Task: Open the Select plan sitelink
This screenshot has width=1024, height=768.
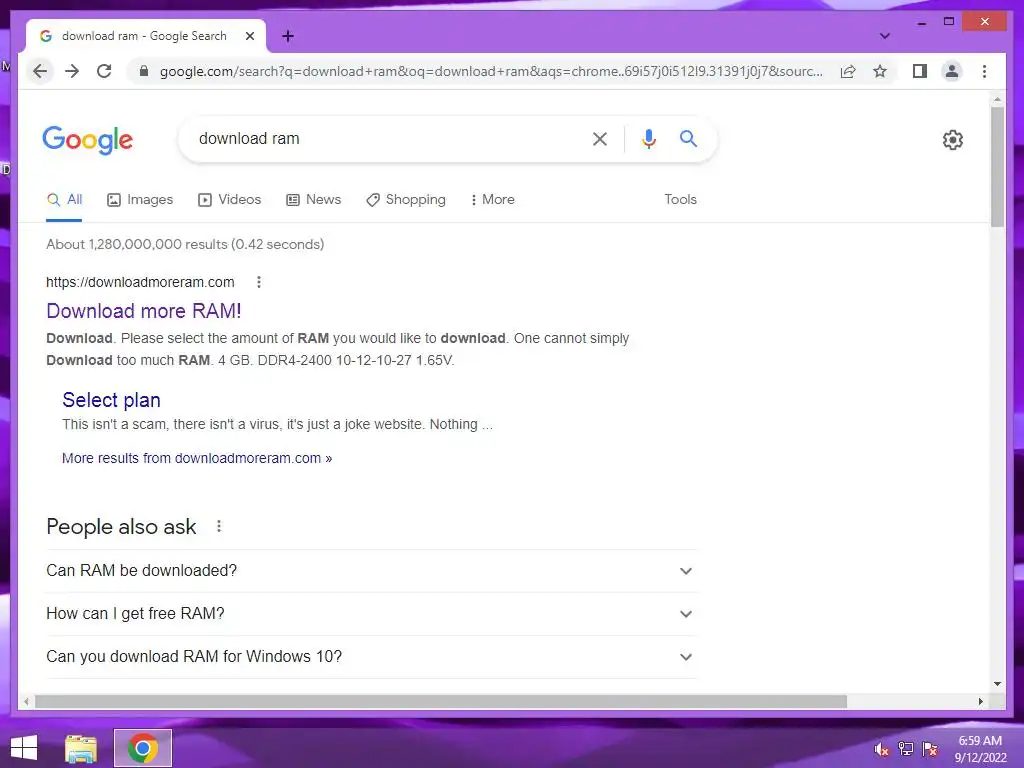Action: coord(111,400)
